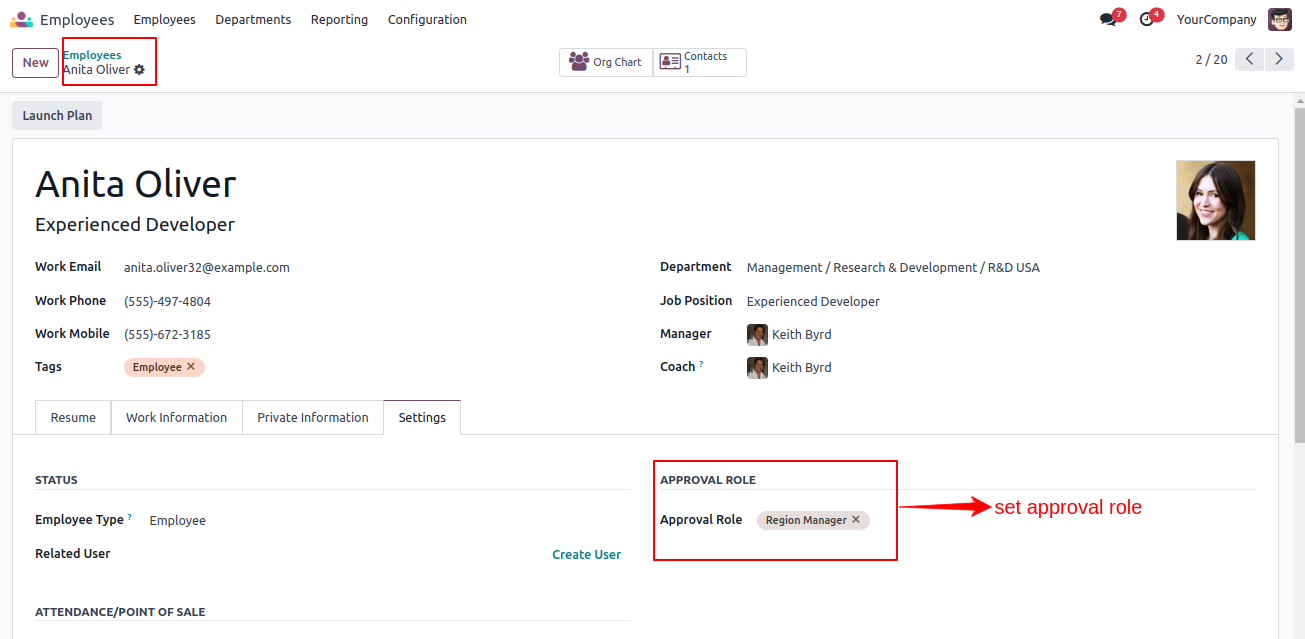Edit the Work Email field
The image size is (1305, 639).
[x=377, y=267]
